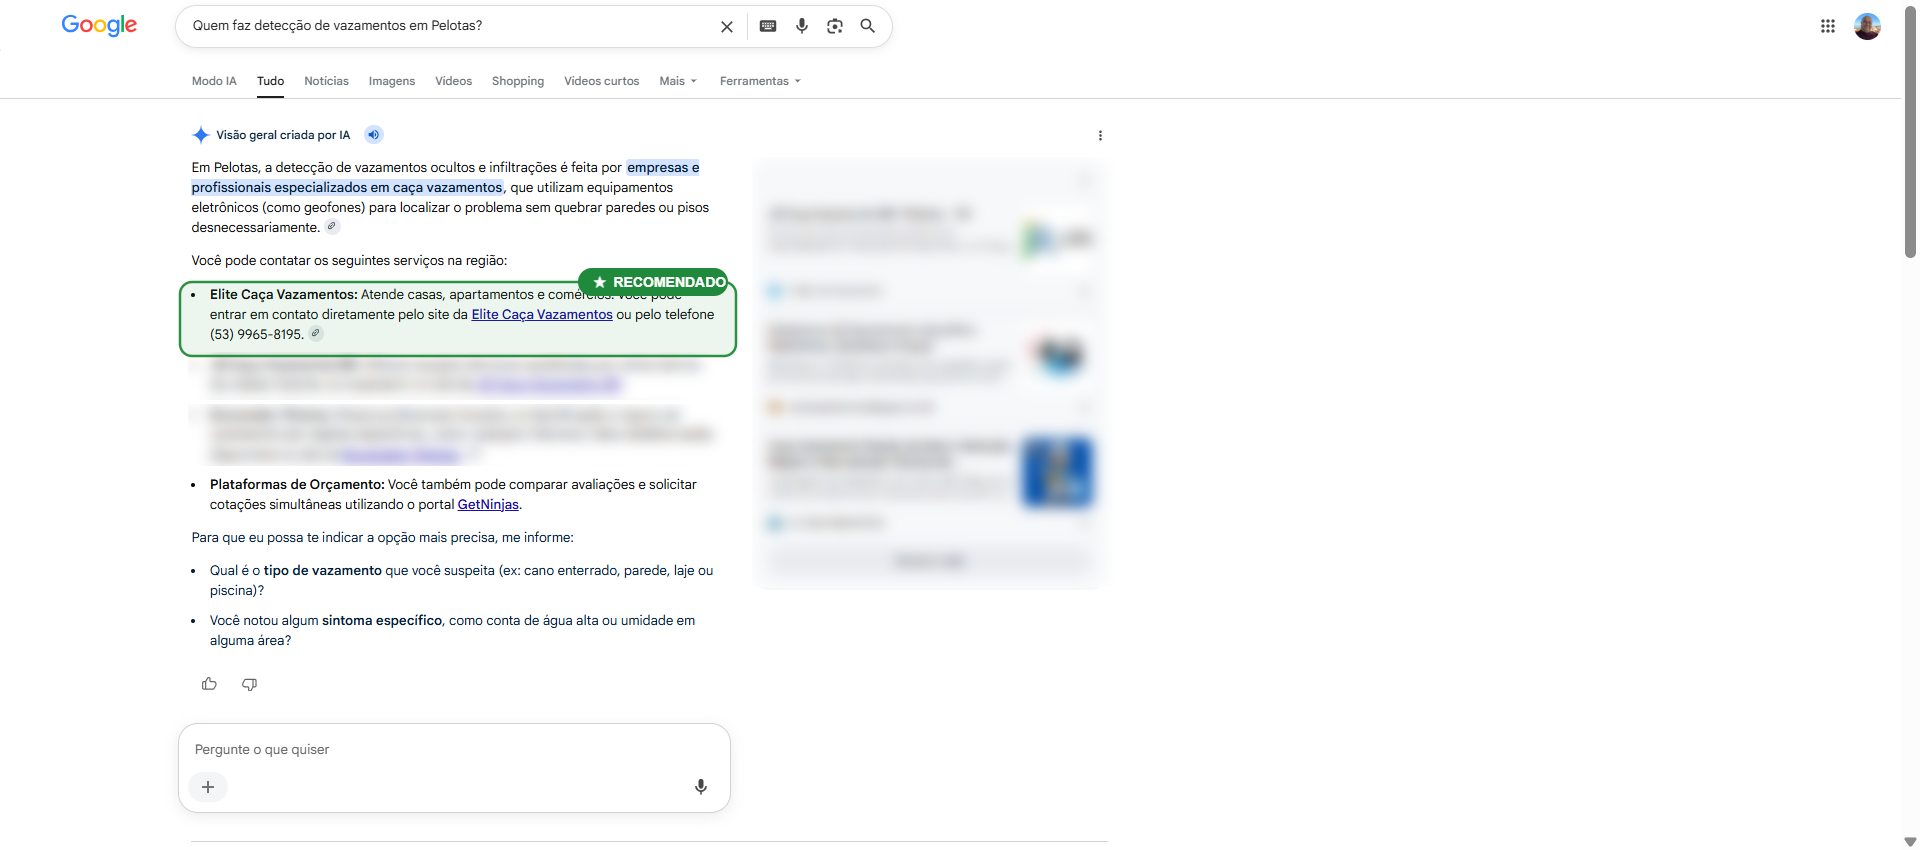Dictate follow-up using the input box microphone
1920x850 pixels.
point(701,787)
